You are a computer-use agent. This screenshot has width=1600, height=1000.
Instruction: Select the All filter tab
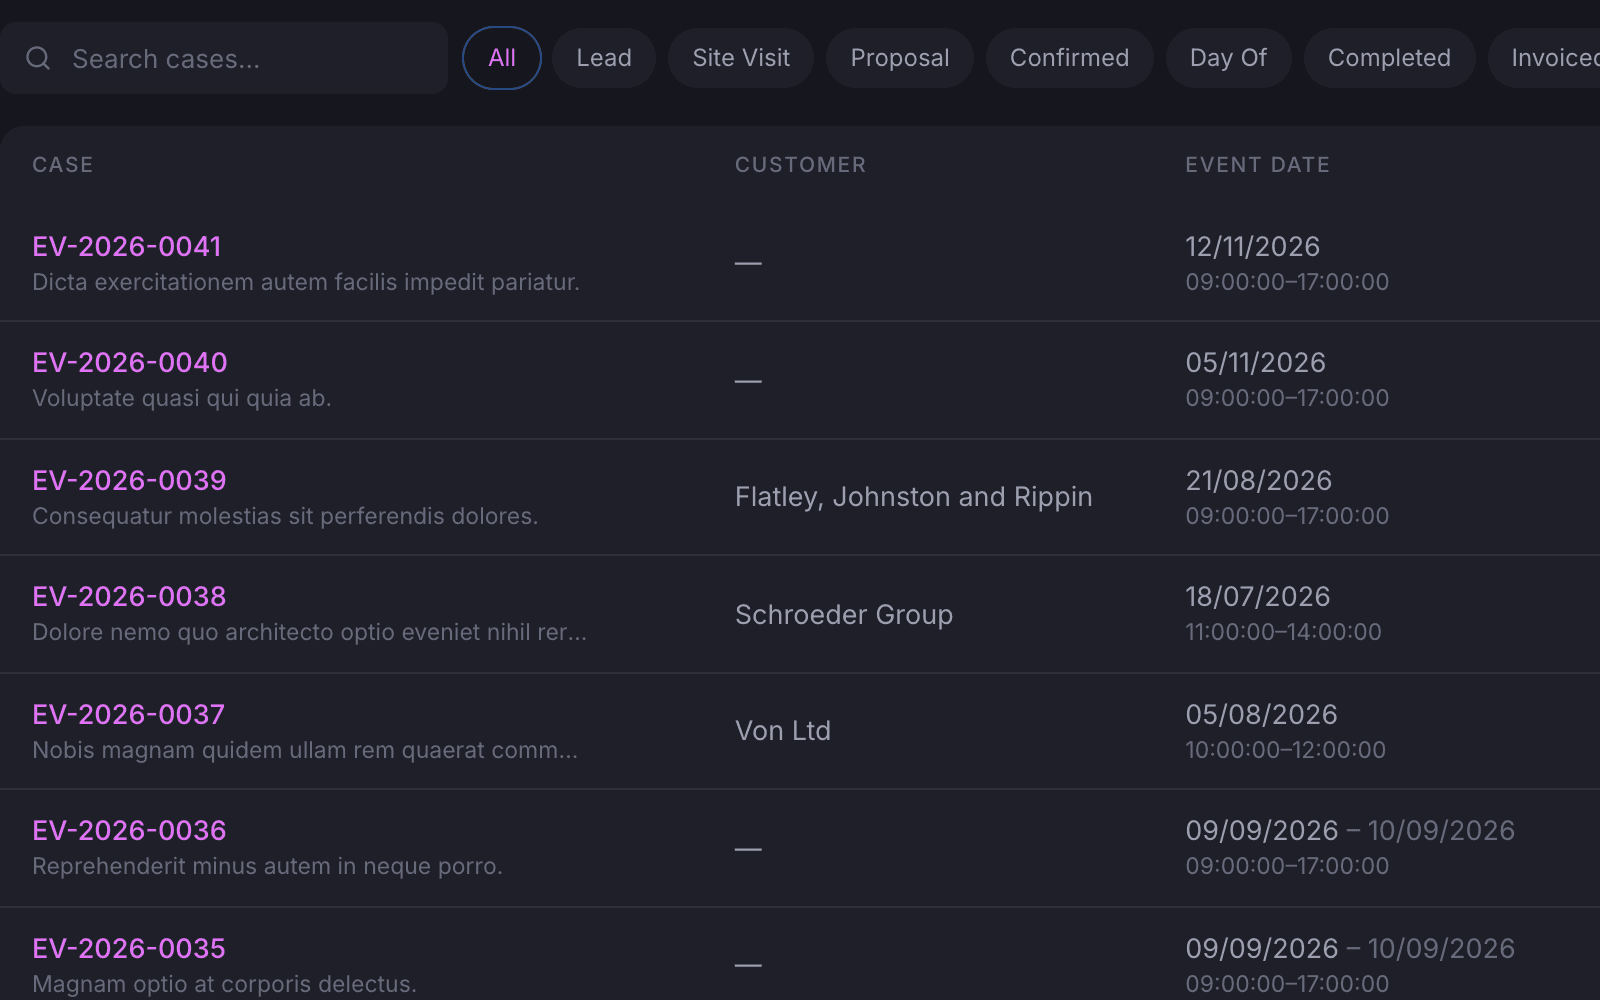coord(502,58)
